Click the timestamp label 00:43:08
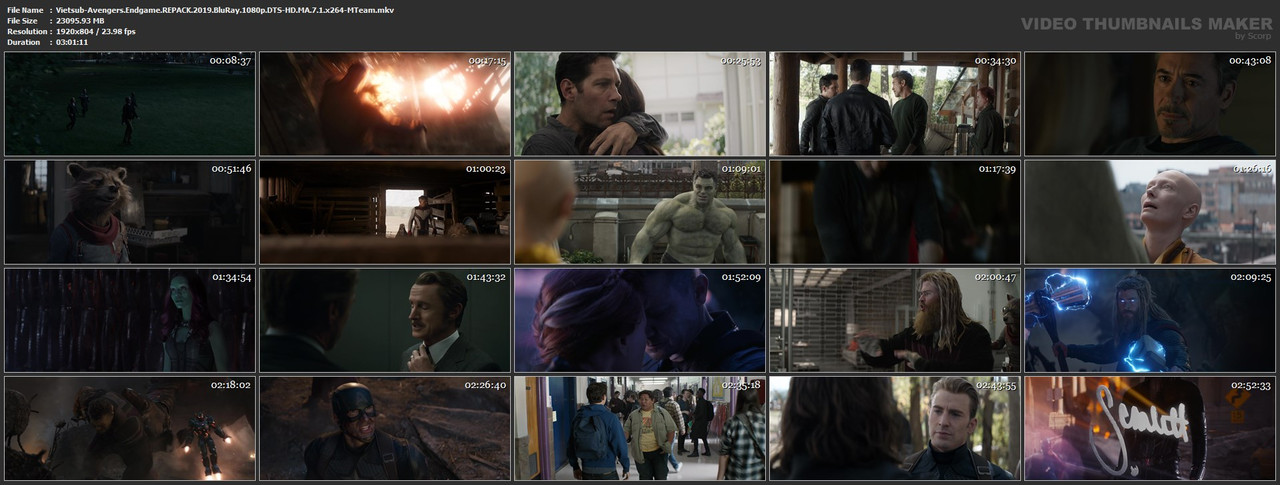This screenshot has width=1280, height=485. pyautogui.click(x=1251, y=60)
